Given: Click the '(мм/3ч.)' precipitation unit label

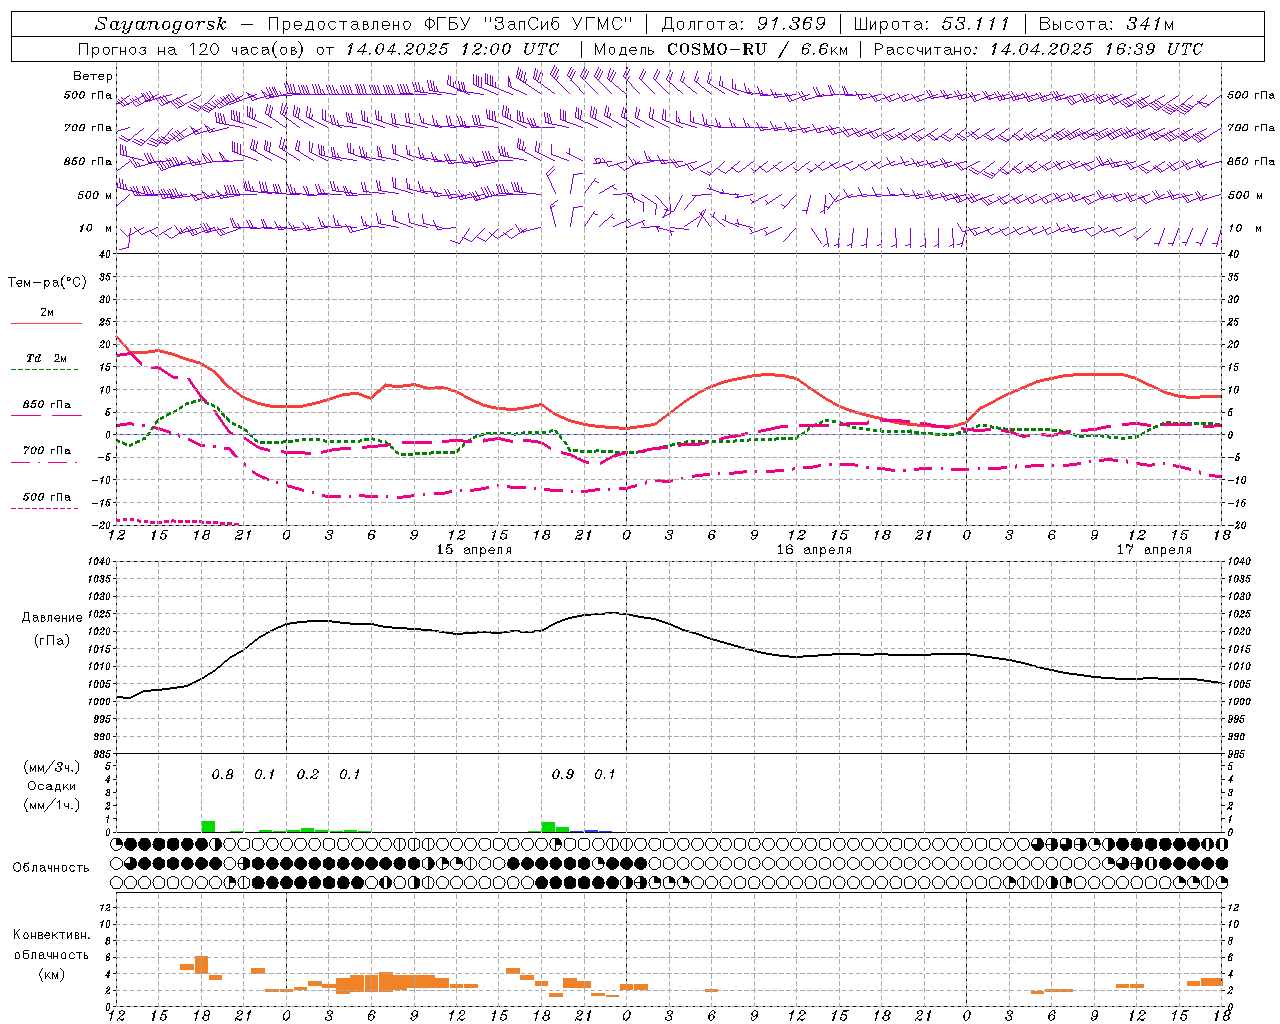Looking at the screenshot, I should [52, 767].
